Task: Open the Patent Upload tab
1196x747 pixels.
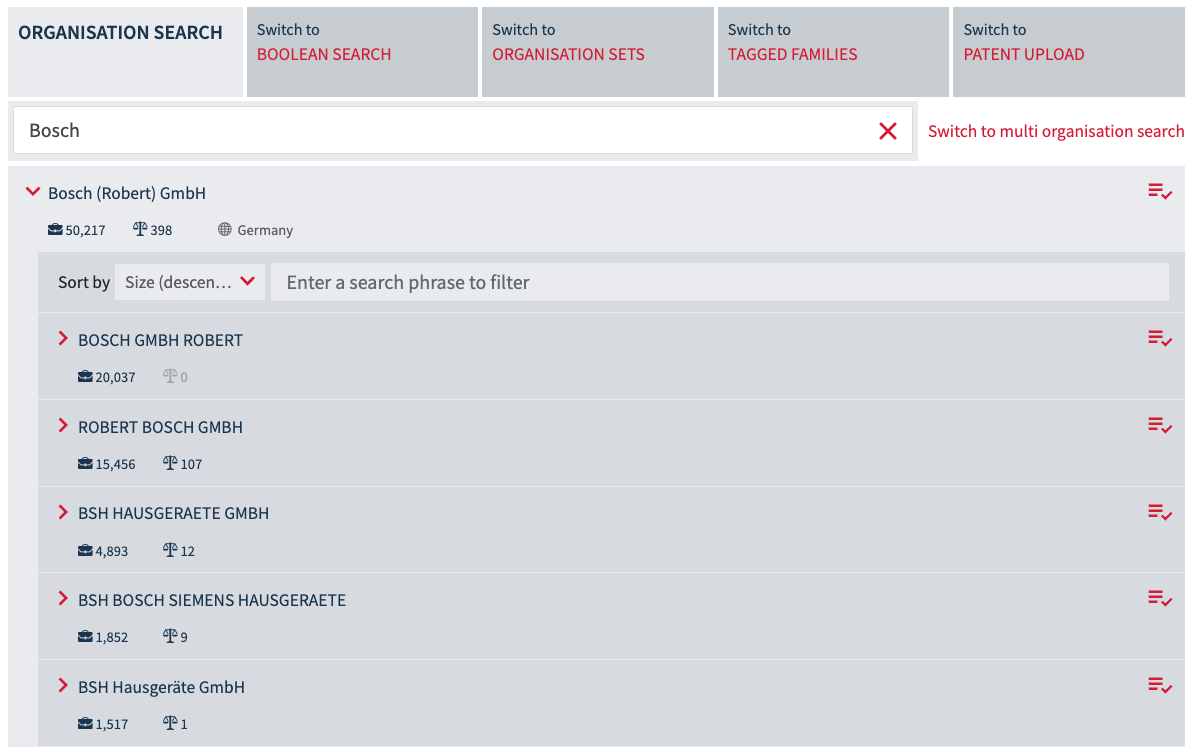Action: click(x=1068, y=52)
